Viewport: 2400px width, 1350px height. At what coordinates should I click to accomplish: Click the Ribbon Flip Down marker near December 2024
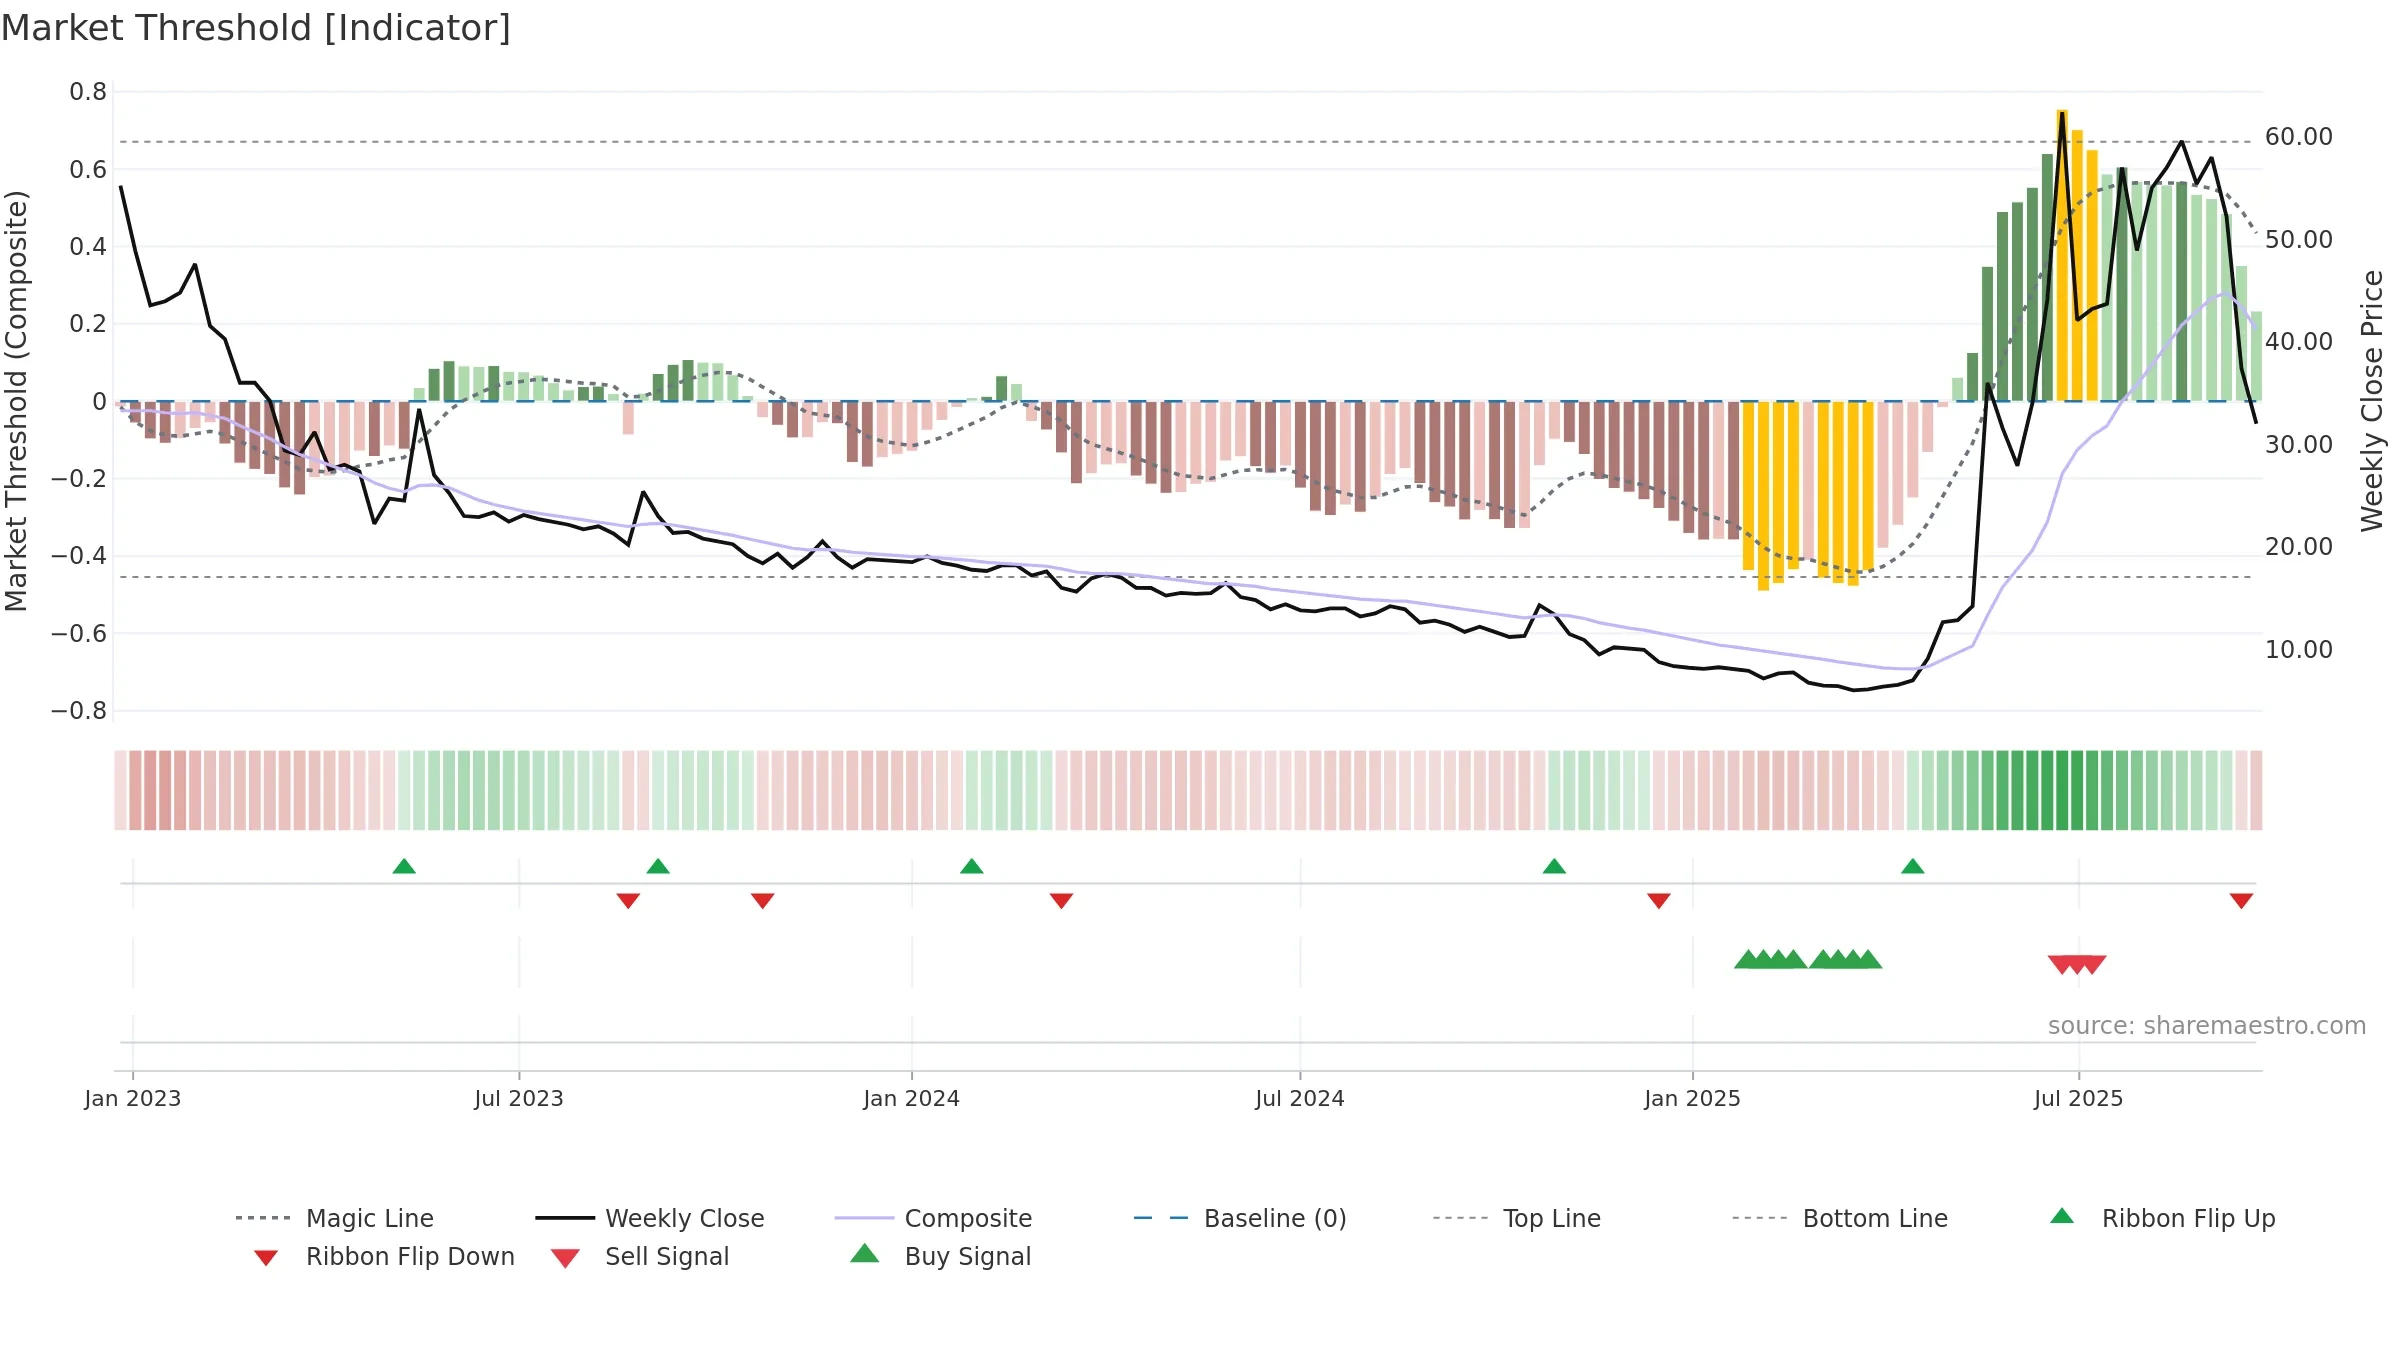tap(1659, 901)
